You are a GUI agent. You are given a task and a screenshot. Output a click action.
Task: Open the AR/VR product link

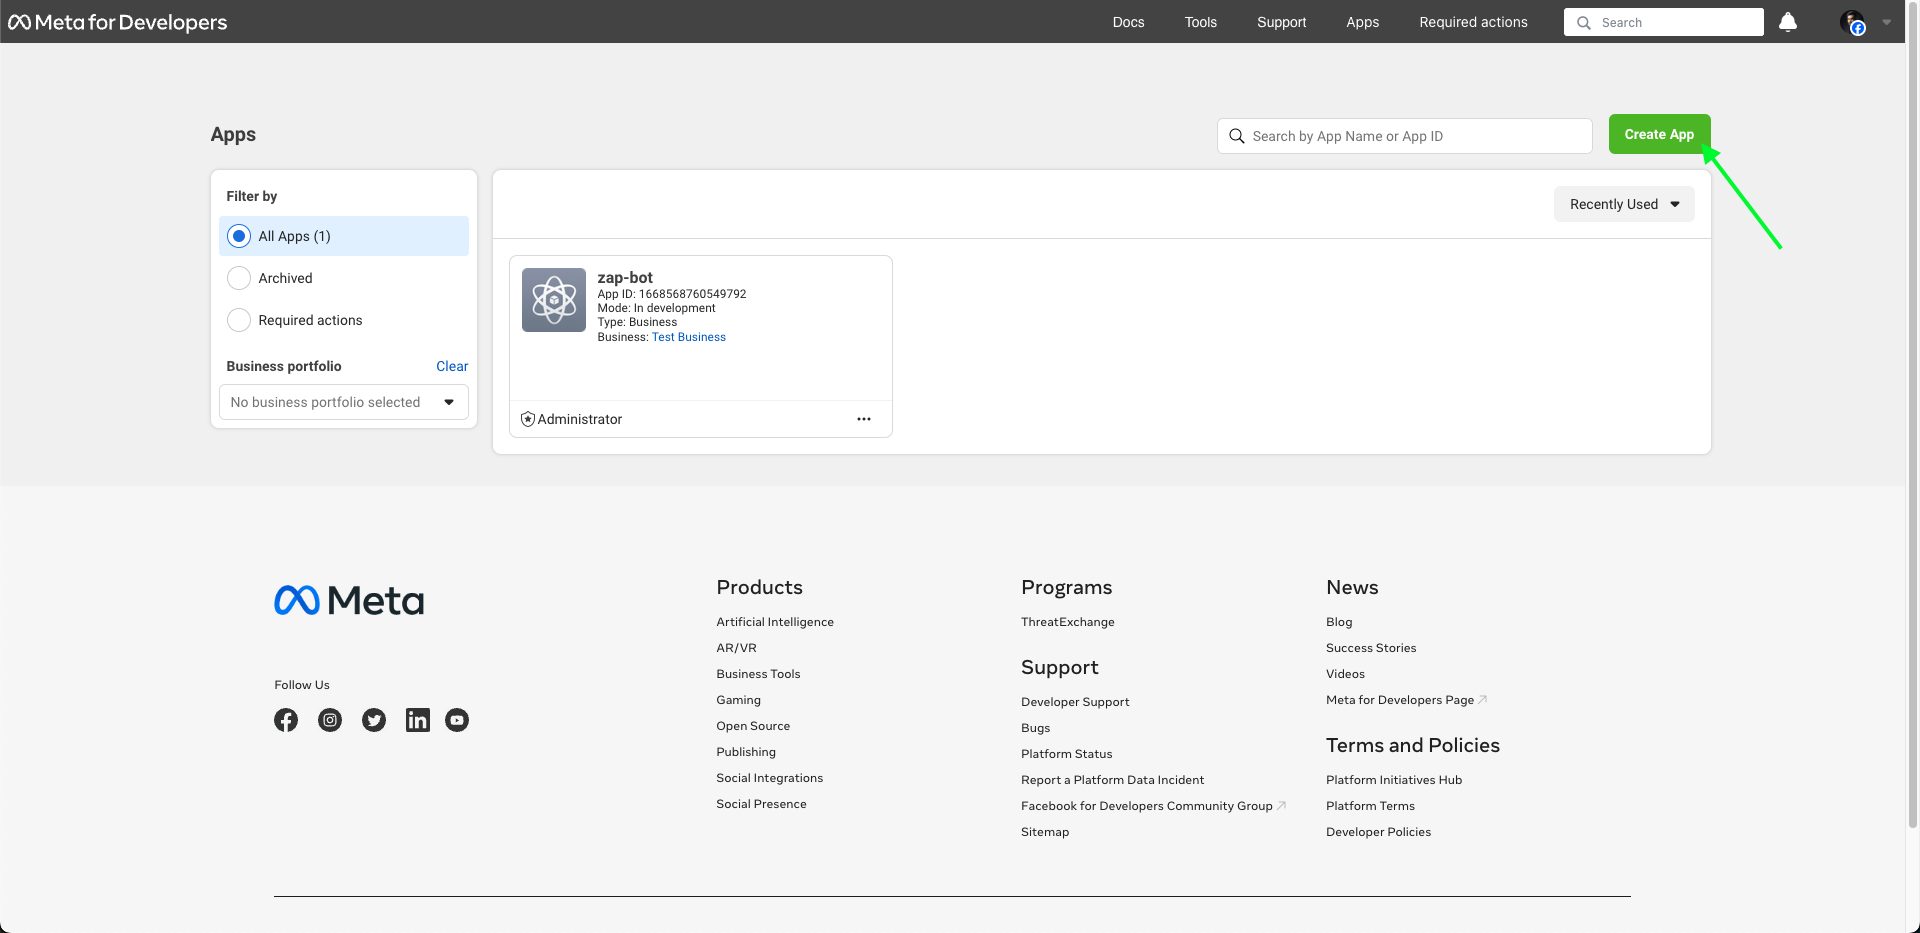(736, 648)
